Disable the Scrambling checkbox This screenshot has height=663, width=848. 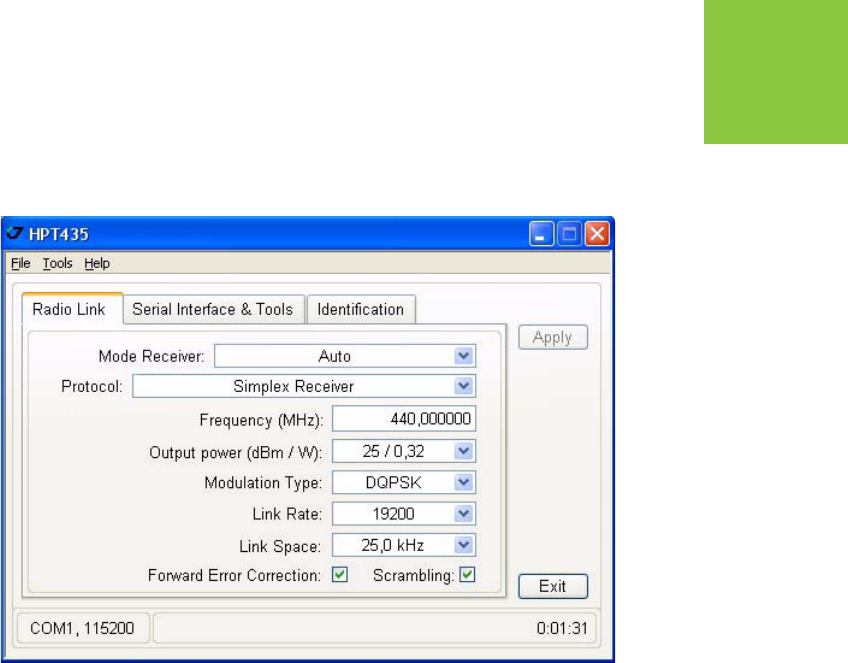pyautogui.click(x=467, y=575)
